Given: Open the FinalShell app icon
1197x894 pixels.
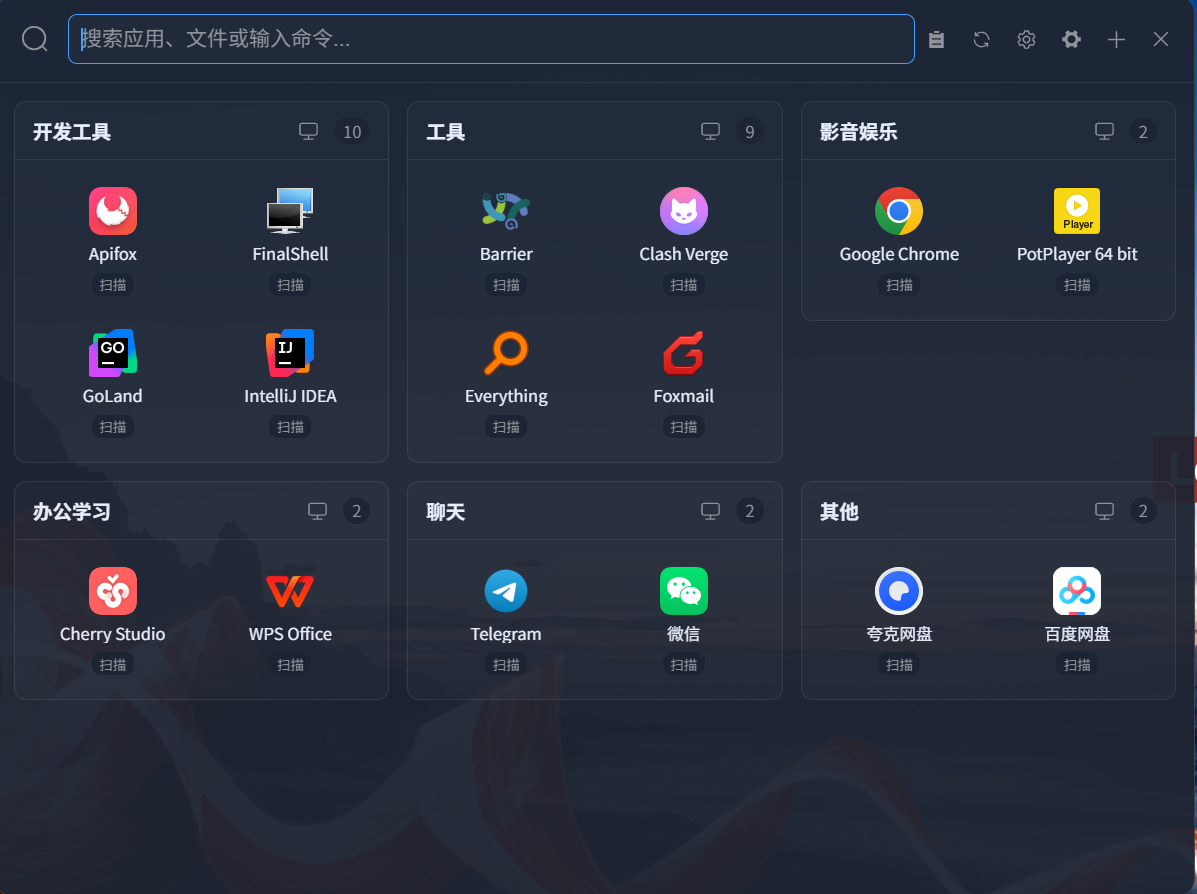Looking at the screenshot, I should point(290,211).
